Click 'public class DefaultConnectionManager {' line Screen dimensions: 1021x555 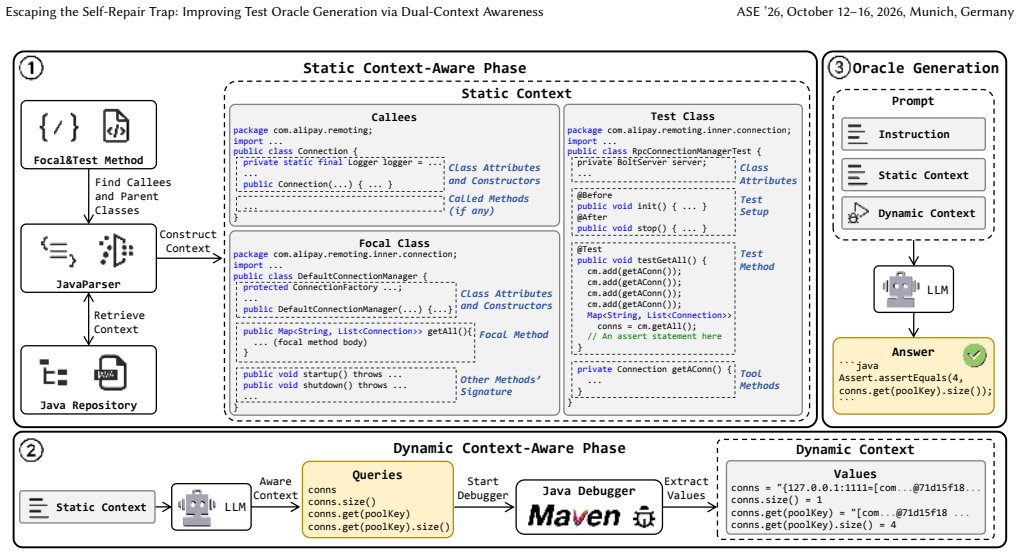330,276
